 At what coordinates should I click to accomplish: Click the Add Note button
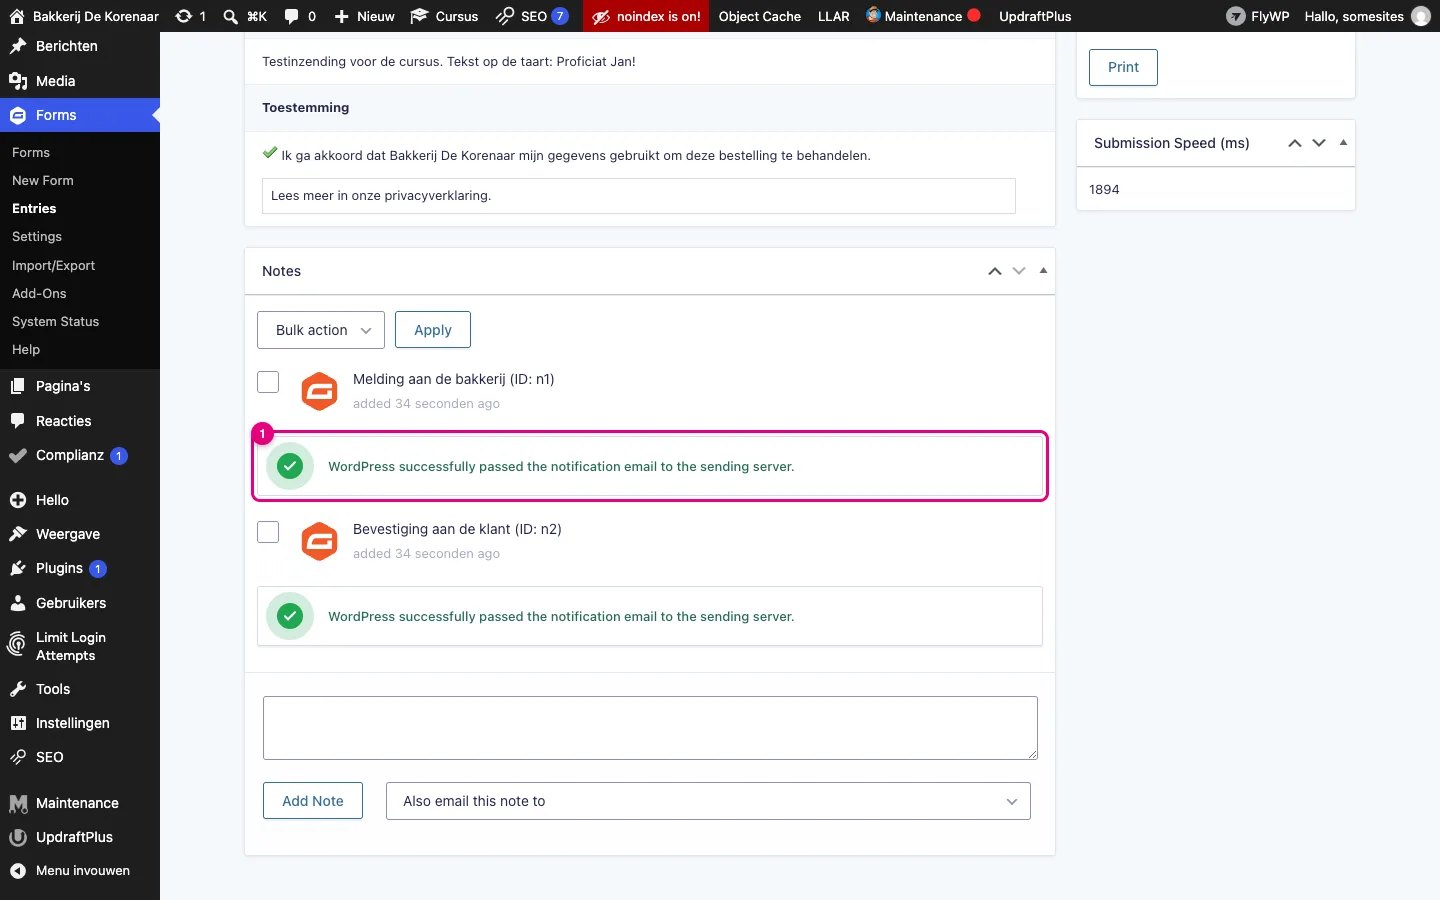point(313,801)
